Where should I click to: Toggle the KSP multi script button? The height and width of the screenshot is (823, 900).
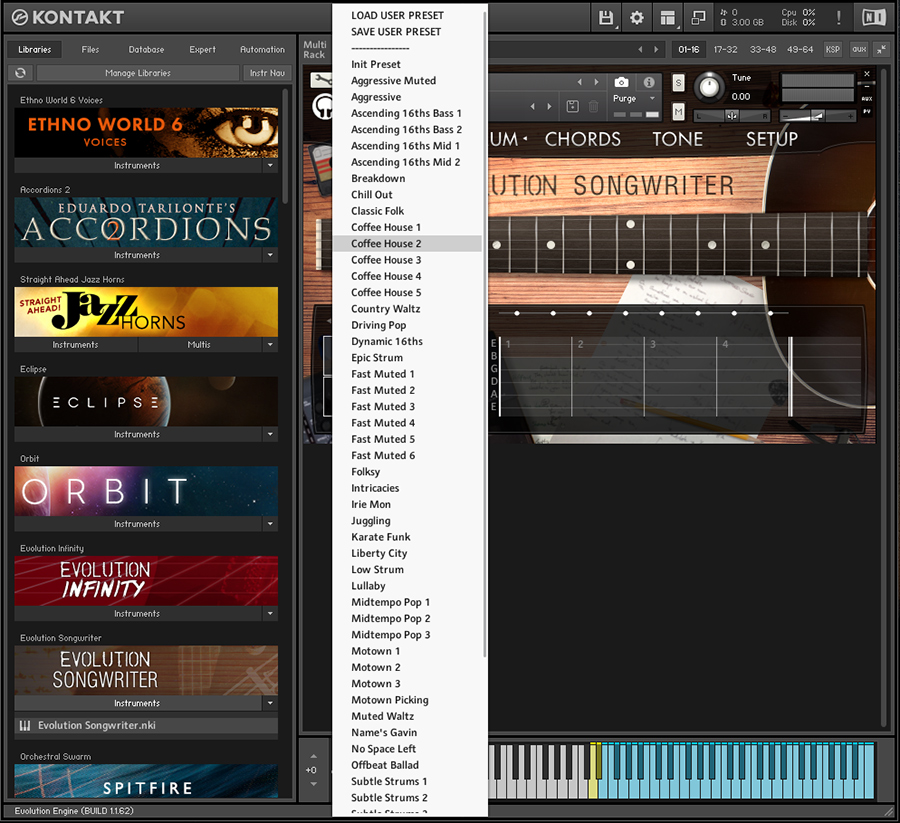click(833, 49)
